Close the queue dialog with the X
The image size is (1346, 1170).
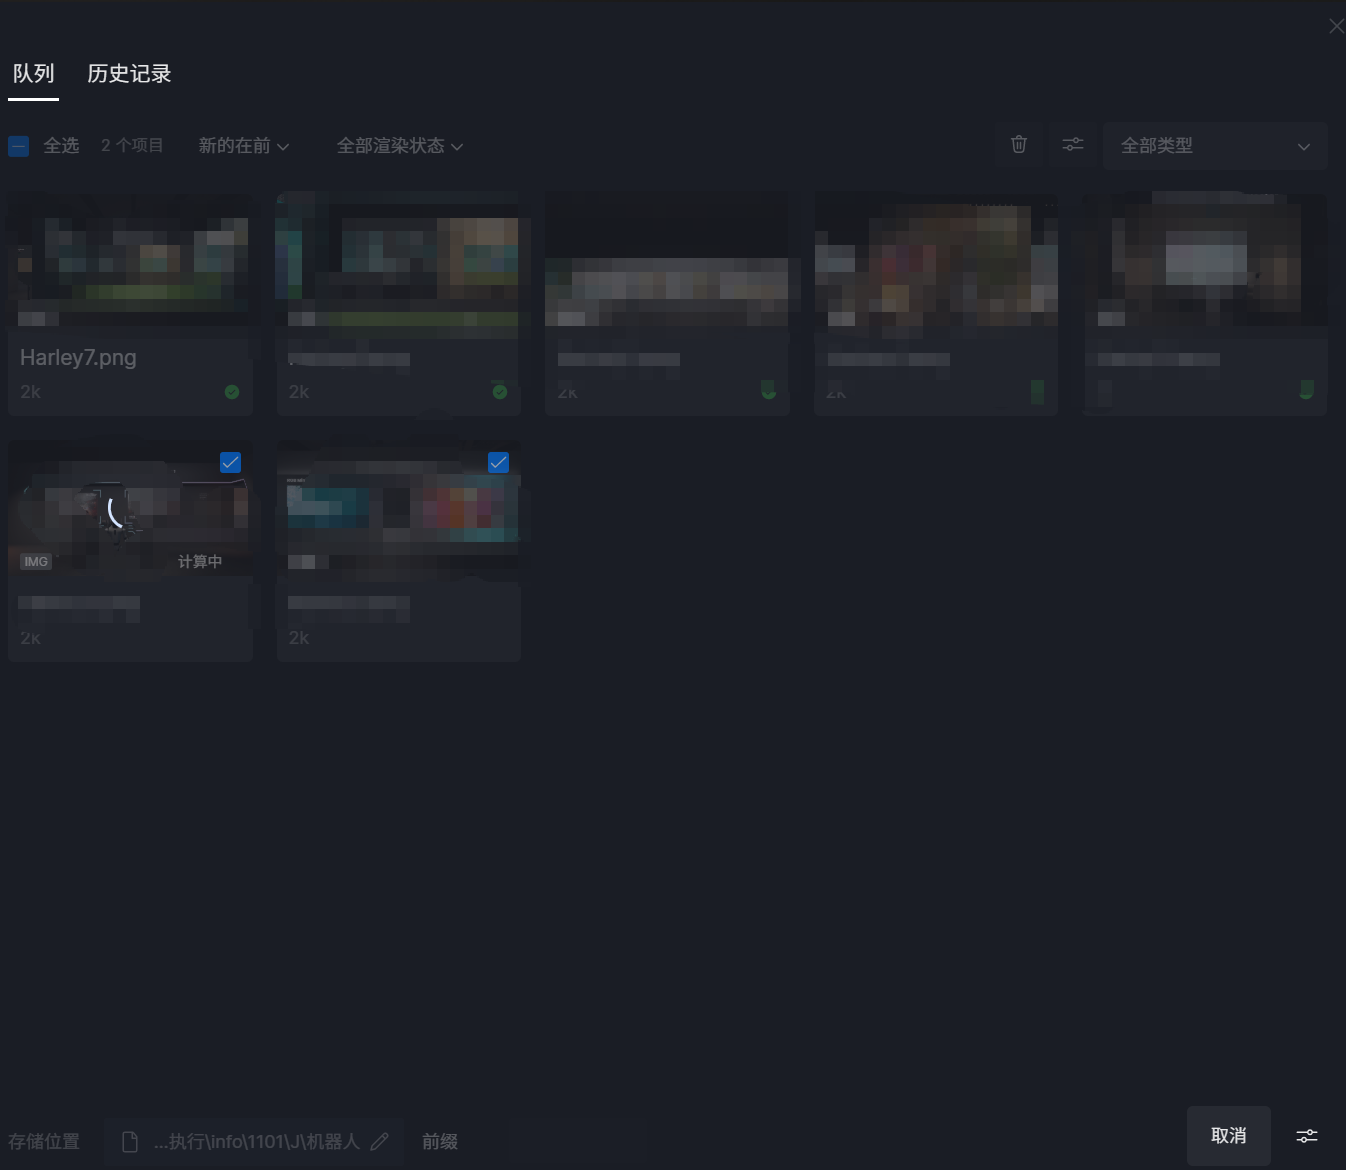[1335, 26]
